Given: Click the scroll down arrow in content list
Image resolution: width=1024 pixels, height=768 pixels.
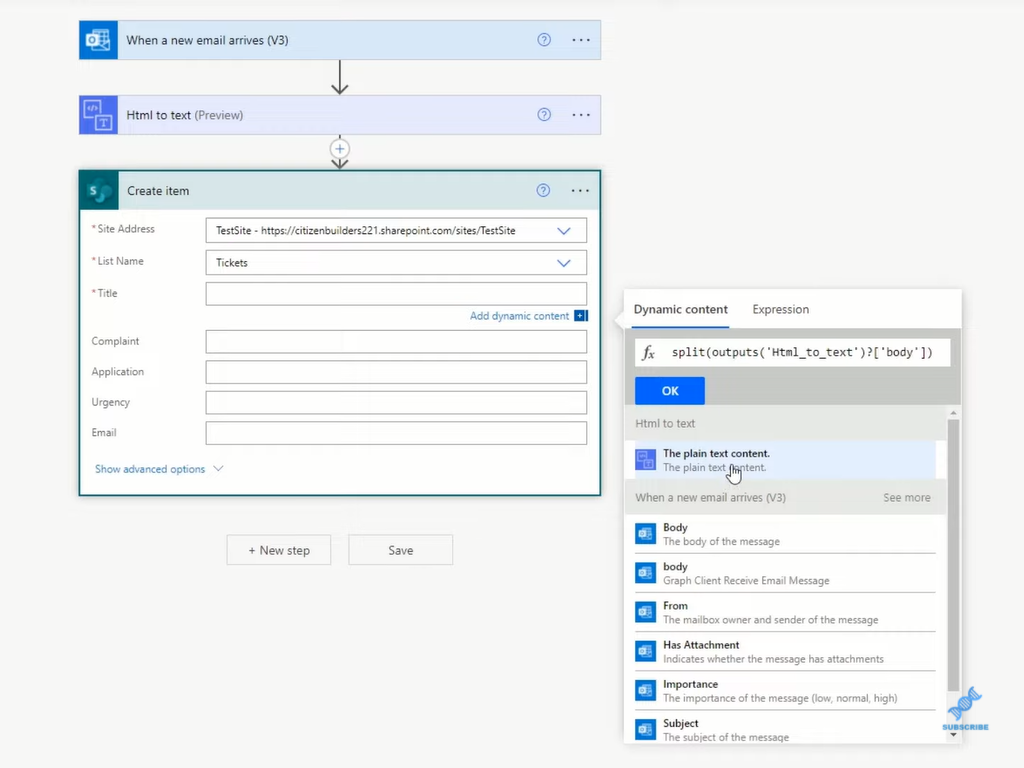Looking at the screenshot, I should [953, 735].
